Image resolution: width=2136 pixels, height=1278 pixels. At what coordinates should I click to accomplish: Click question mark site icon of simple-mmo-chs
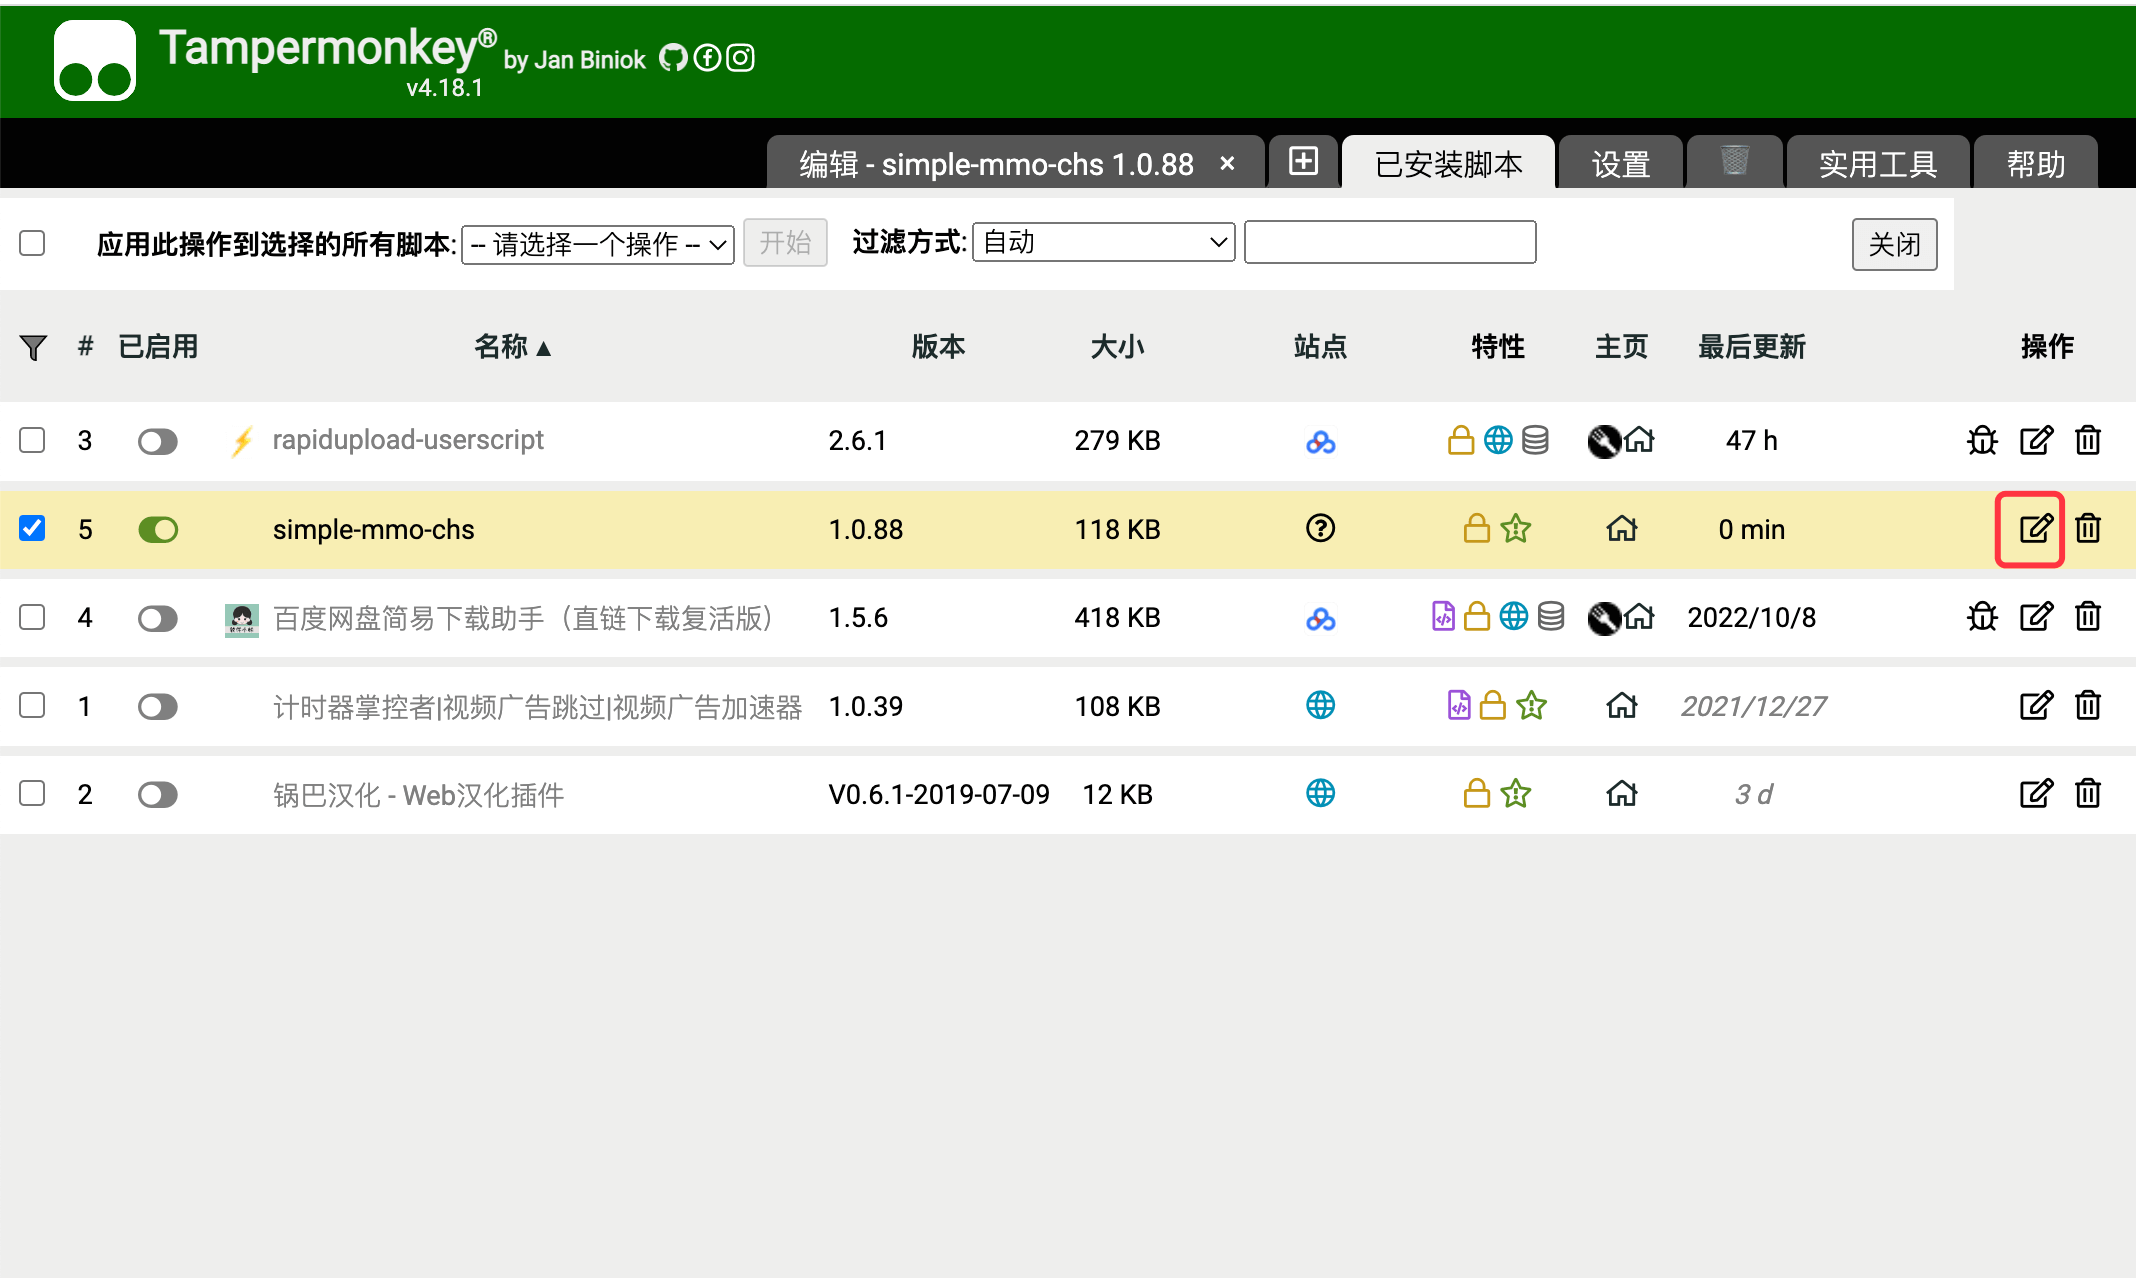pos(1320,528)
